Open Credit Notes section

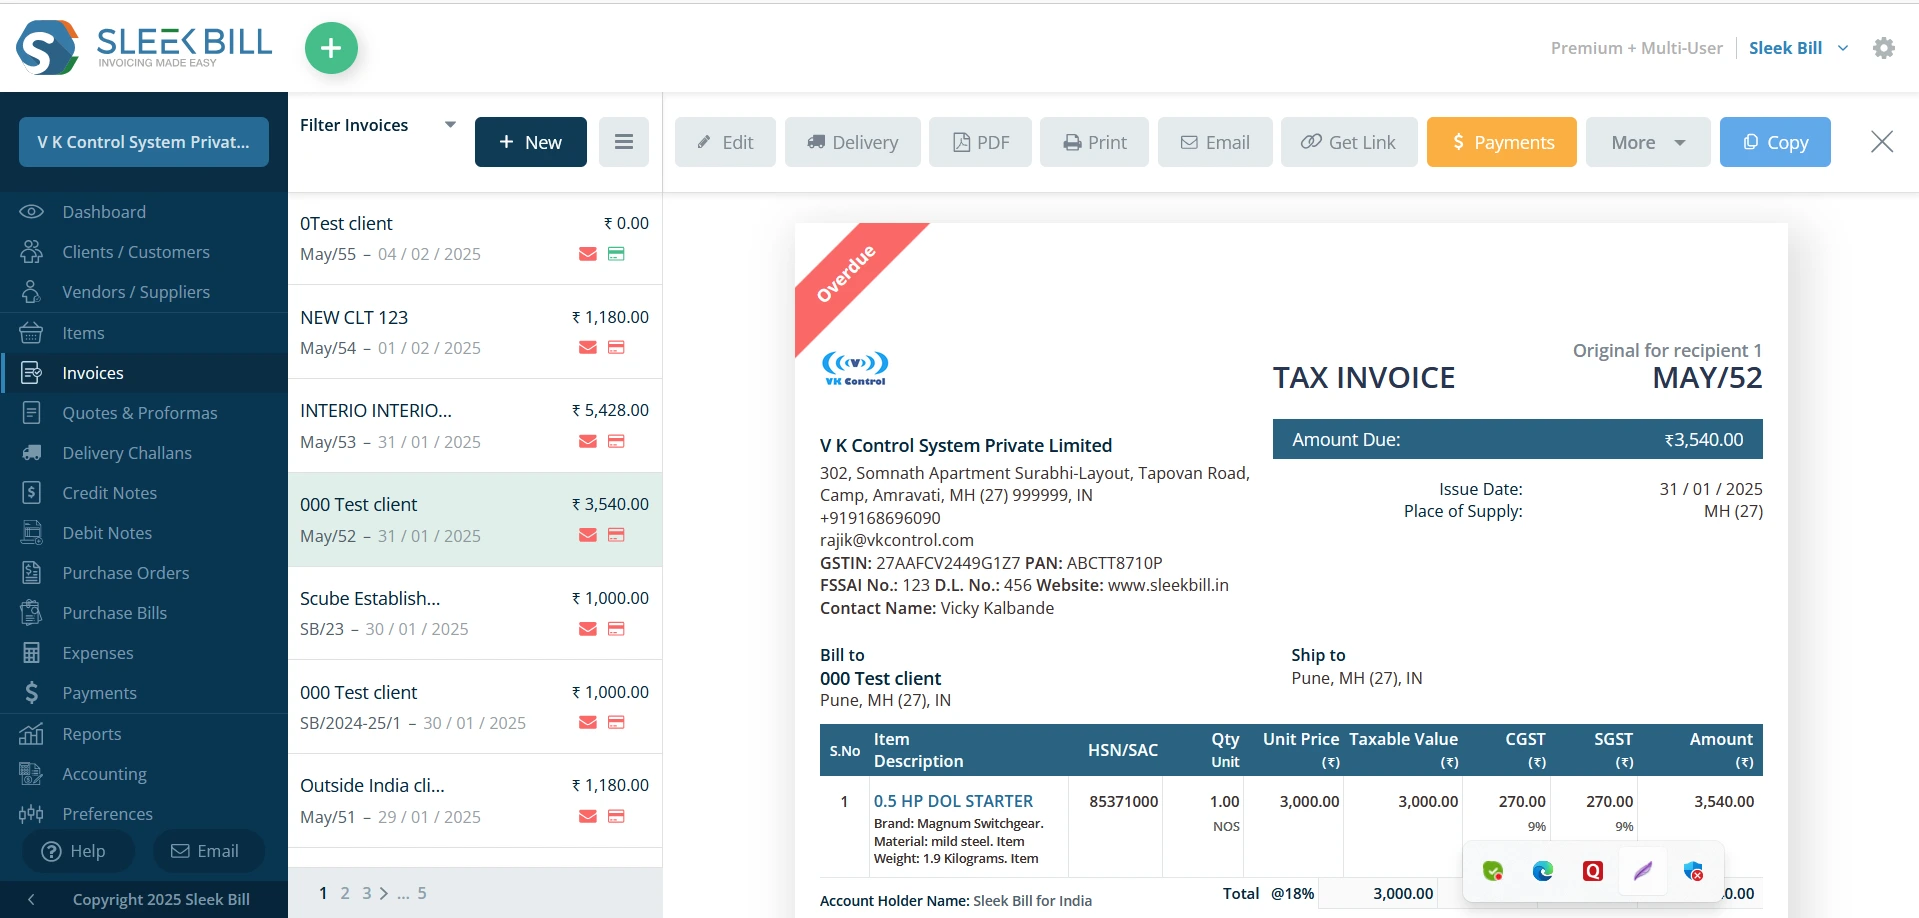[x=144, y=493]
